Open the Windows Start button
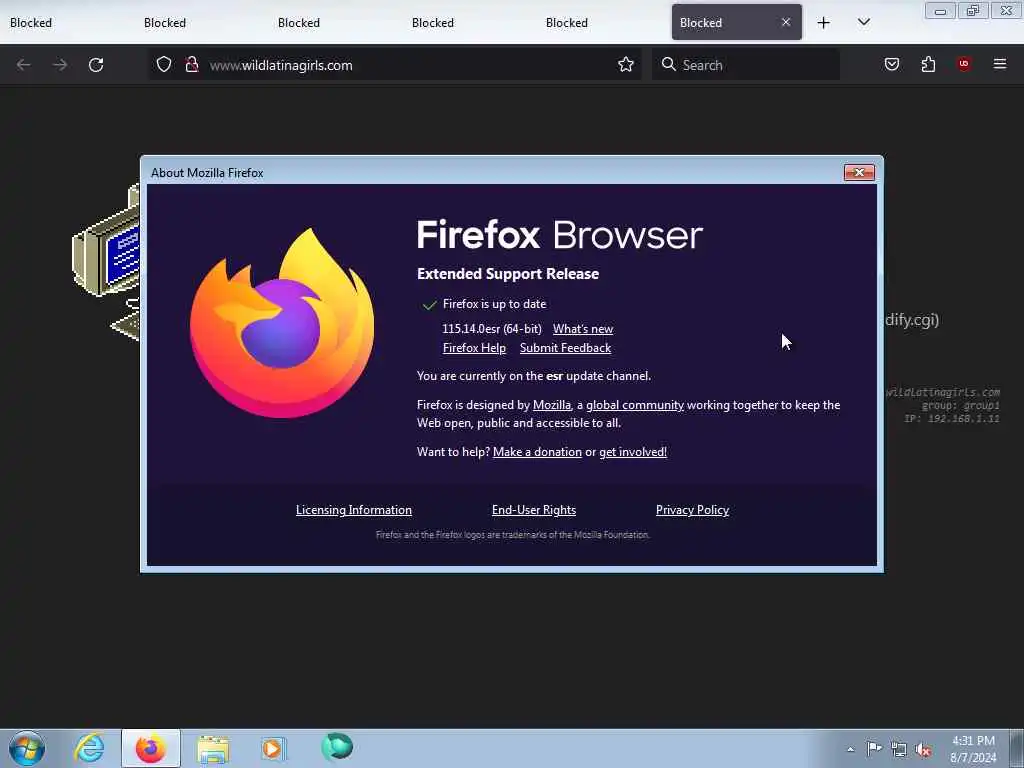The height and width of the screenshot is (768, 1024). tap(27, 748)
